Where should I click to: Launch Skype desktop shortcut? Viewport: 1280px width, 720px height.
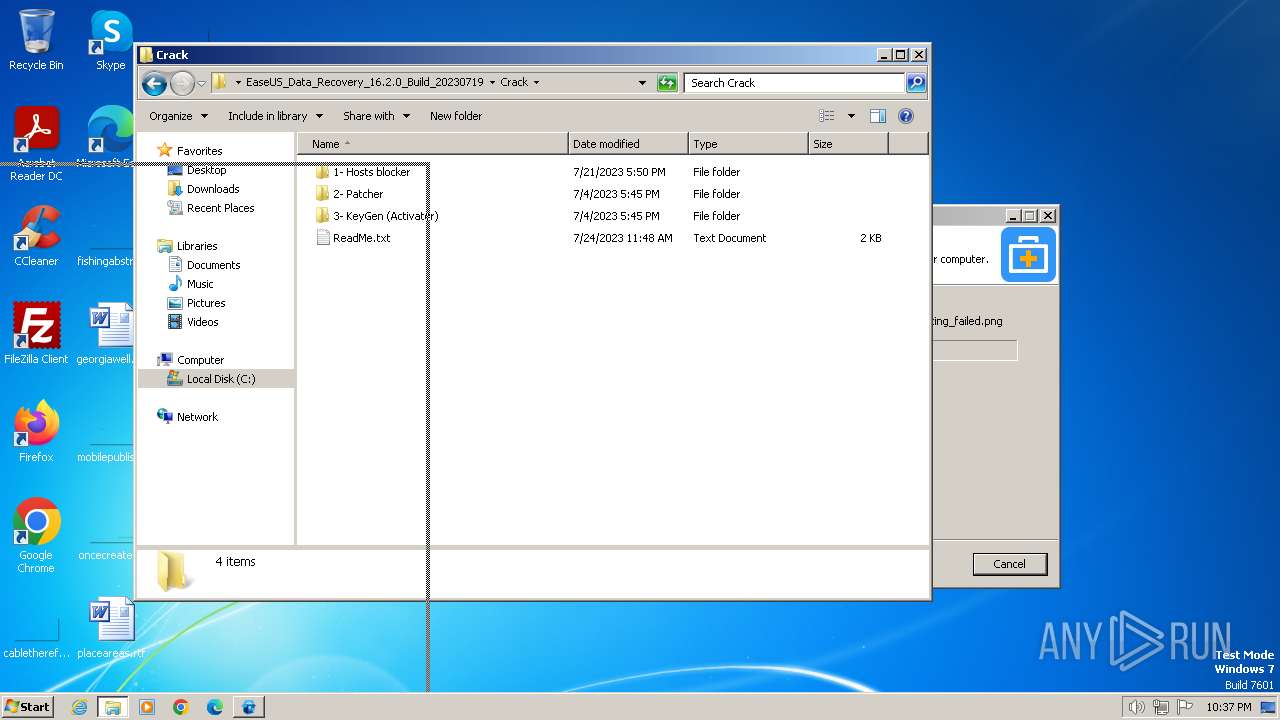[110, 40]
